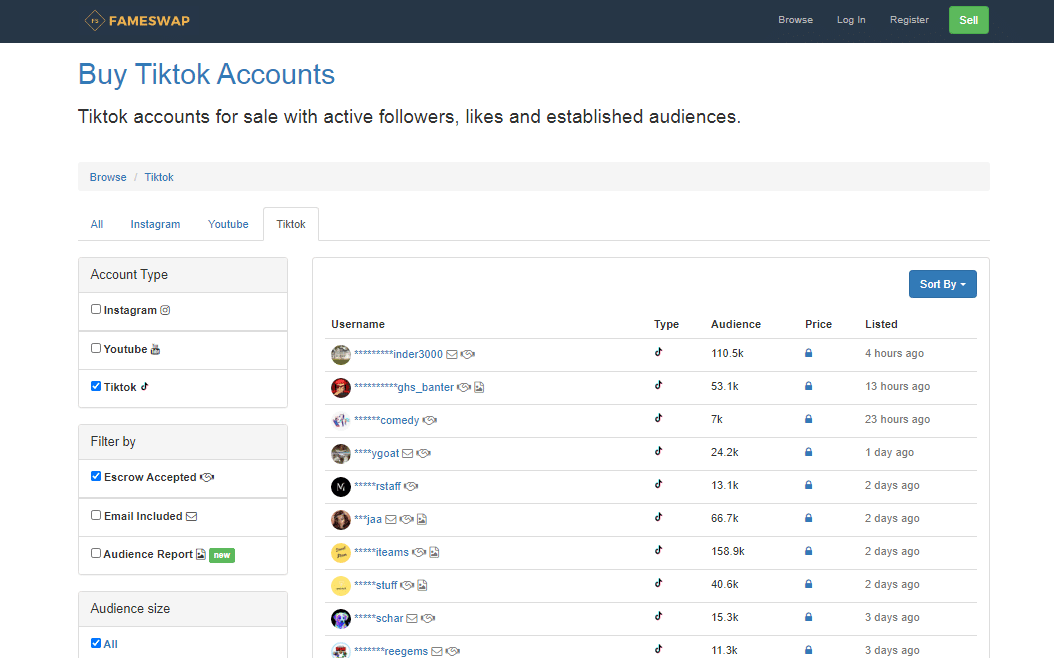Image resolution: width=1054 pixels, height=658 pixels.
Task: Click price lock icon for ghs_banter
Action: coord(809,386)
